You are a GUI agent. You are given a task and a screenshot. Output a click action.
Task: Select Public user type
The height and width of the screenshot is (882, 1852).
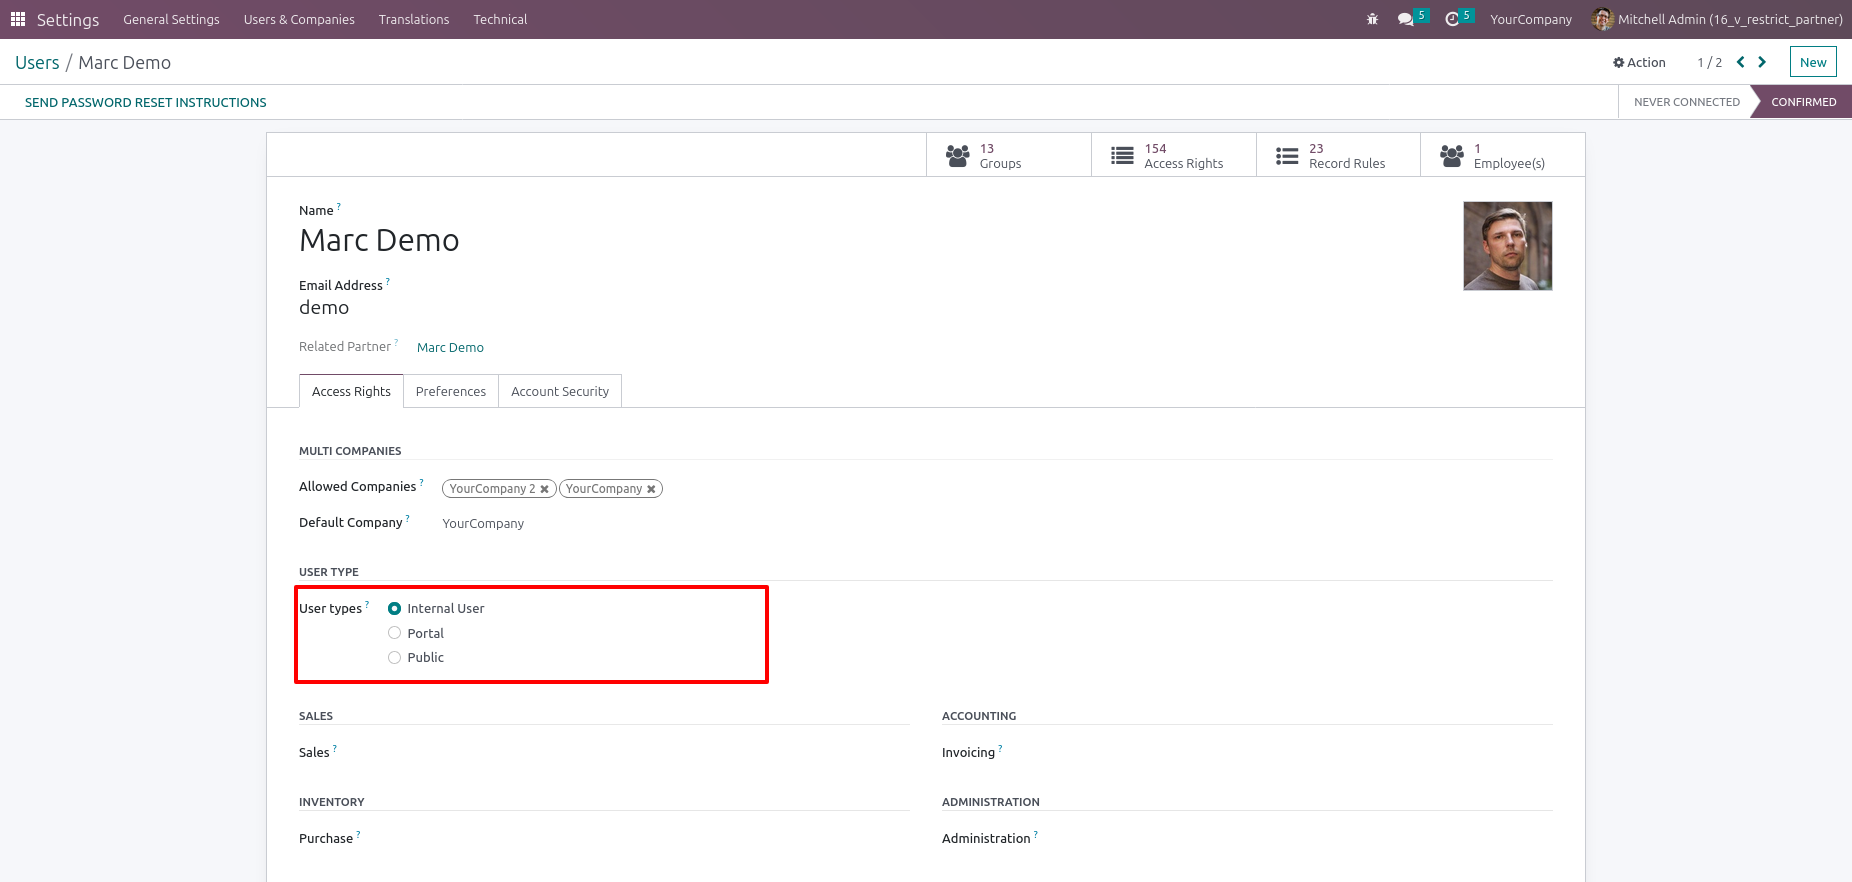click(x=394, y=657)
